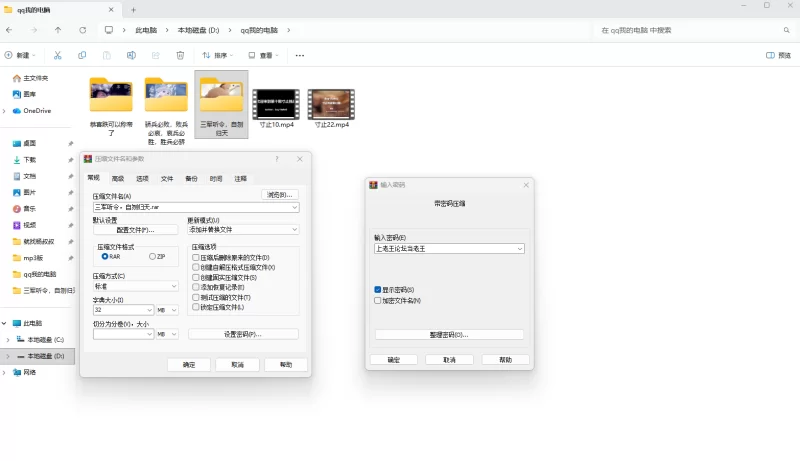
Task: Enable 添加恢复记录 checkbox
Action: pyautogui.click(x=196, y=287)
